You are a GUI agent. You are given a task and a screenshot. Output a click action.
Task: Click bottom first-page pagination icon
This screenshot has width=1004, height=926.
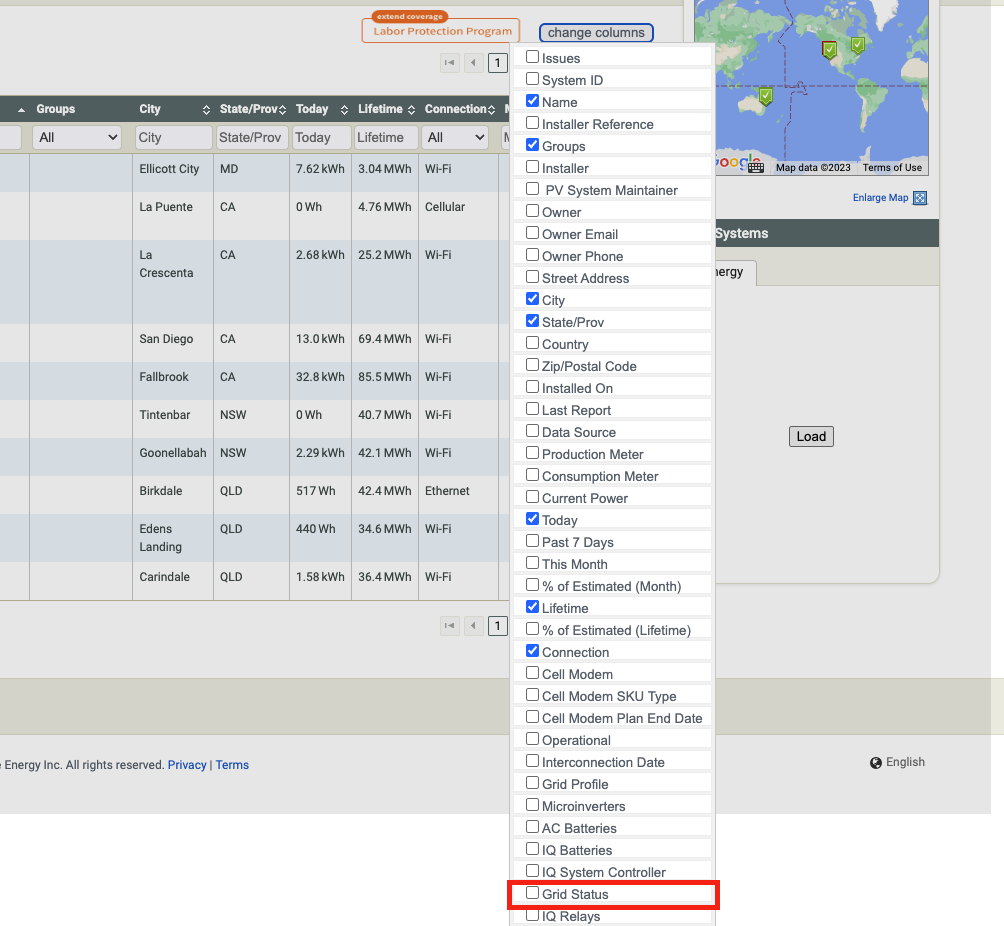click(x=449, y=626)
